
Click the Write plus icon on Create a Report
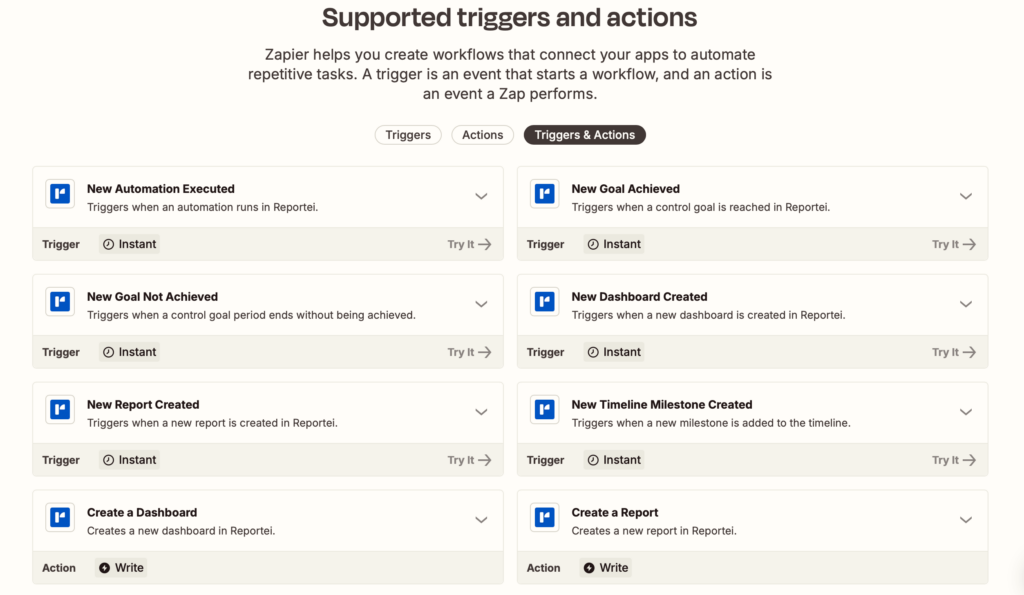click(589, 567)
